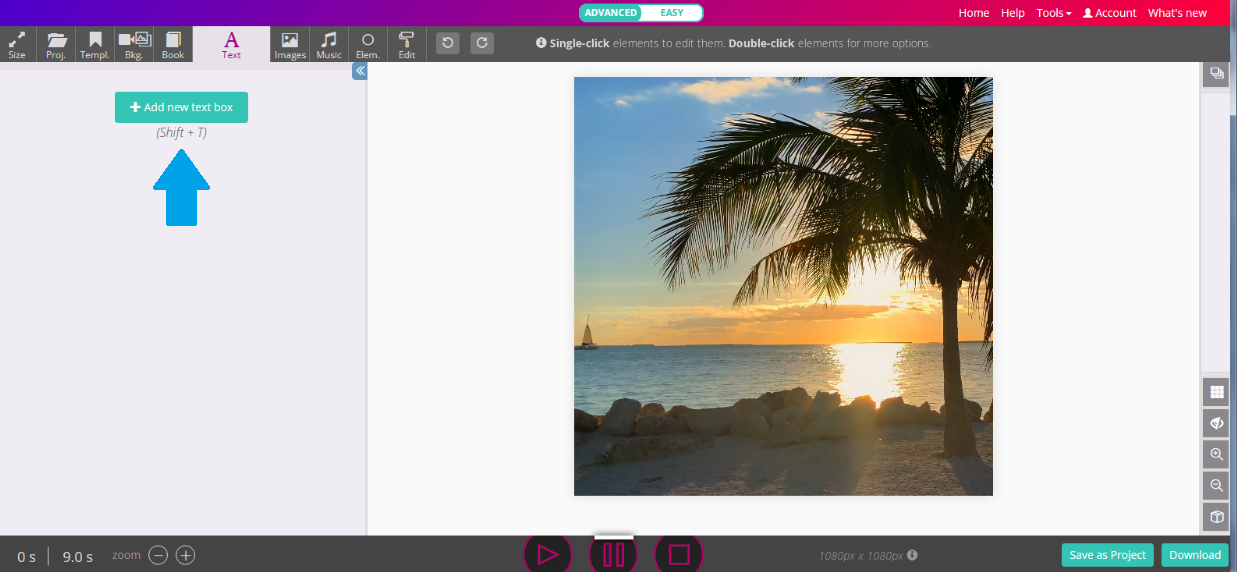The height and width of the screenshot is (572, 1237).
Task: Toggle the canvas grid overlay
Action: (1216, 392)
